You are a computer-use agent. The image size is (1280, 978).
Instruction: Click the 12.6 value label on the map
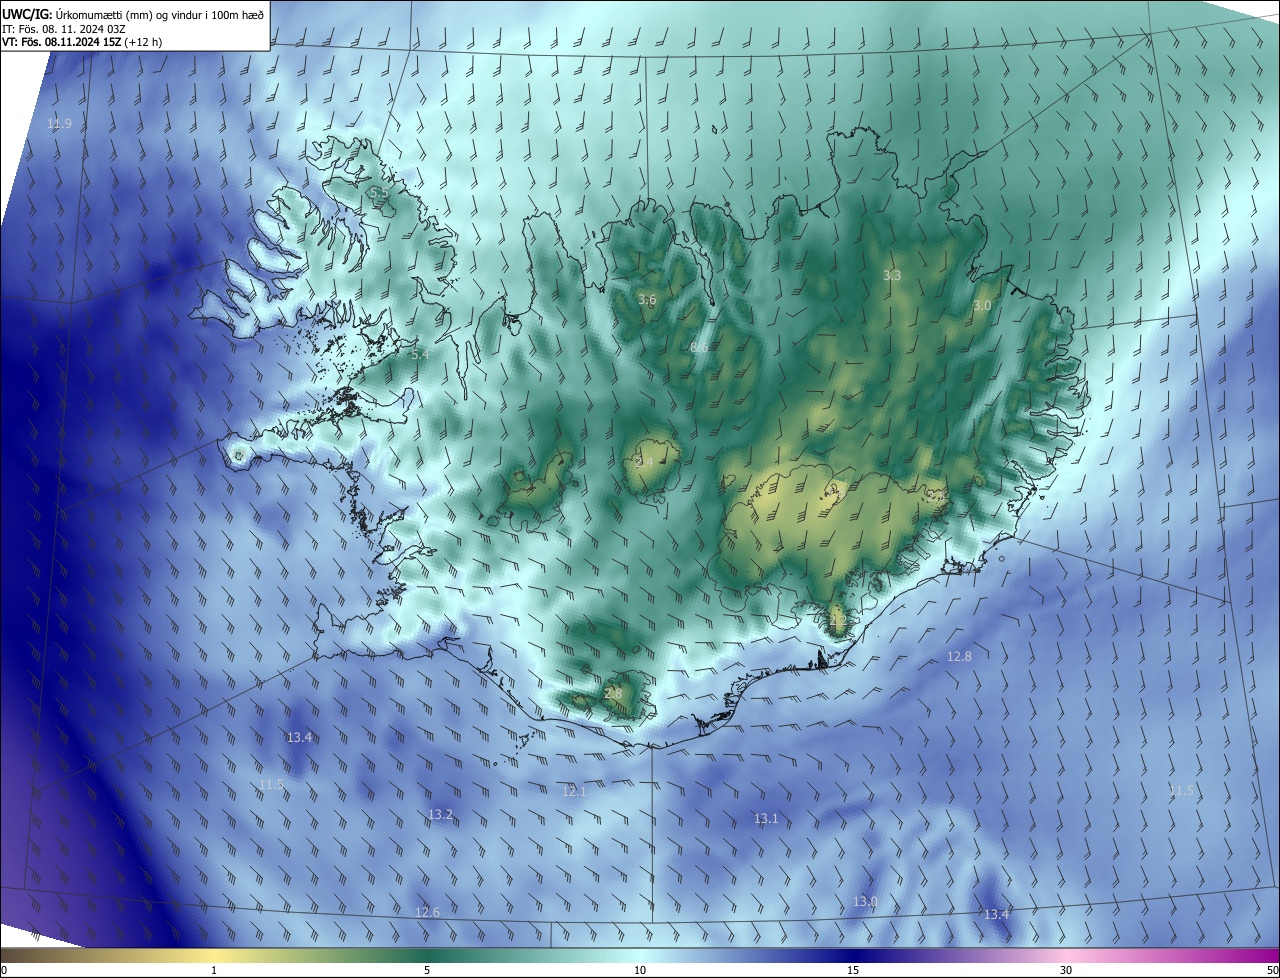[427, 912]
